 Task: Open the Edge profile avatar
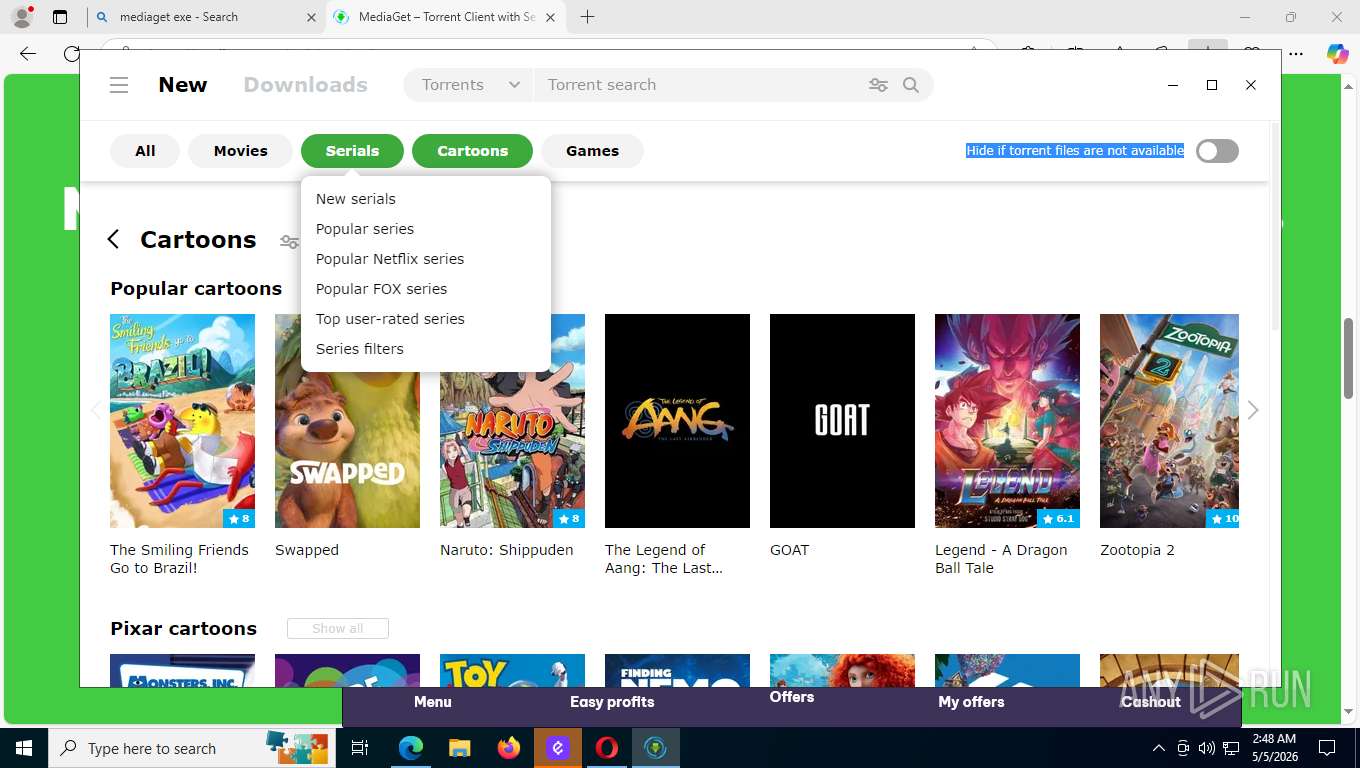[x=22, y=17]
